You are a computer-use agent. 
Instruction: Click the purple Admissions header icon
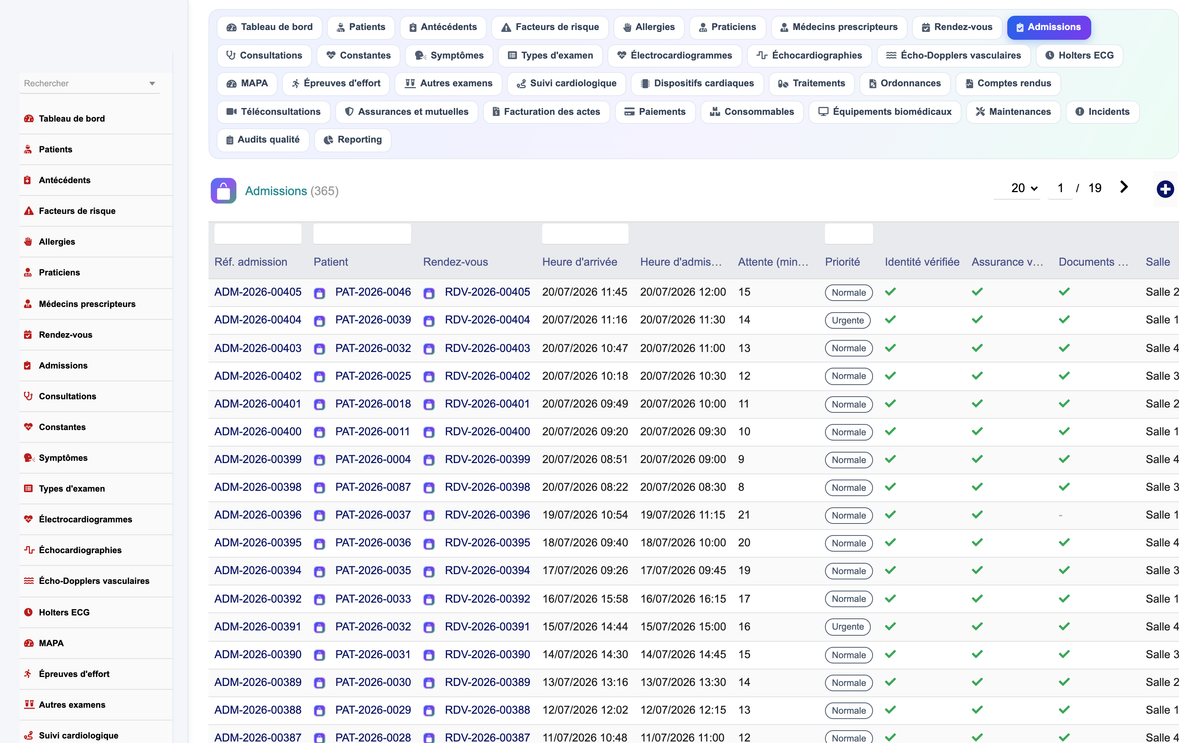point(223,190)
